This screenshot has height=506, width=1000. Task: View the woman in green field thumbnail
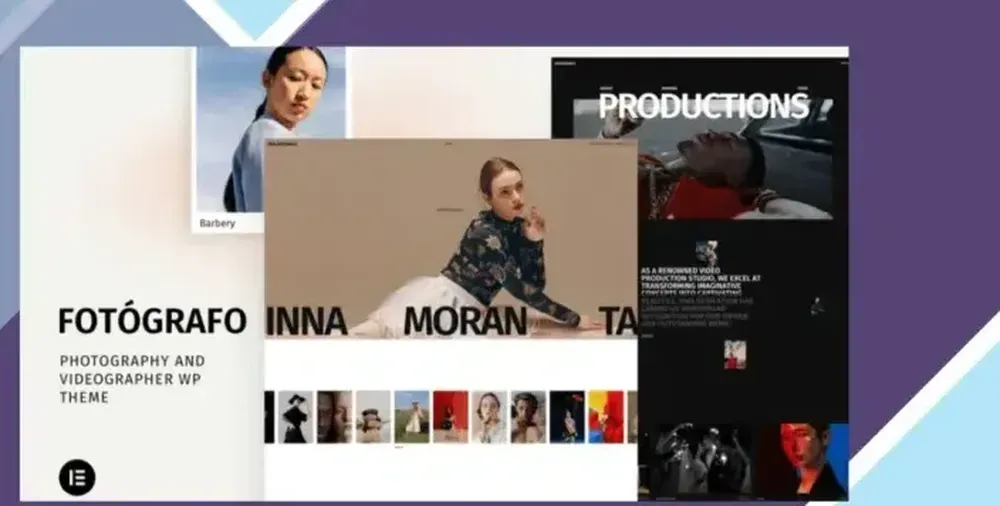click(412, 417)
